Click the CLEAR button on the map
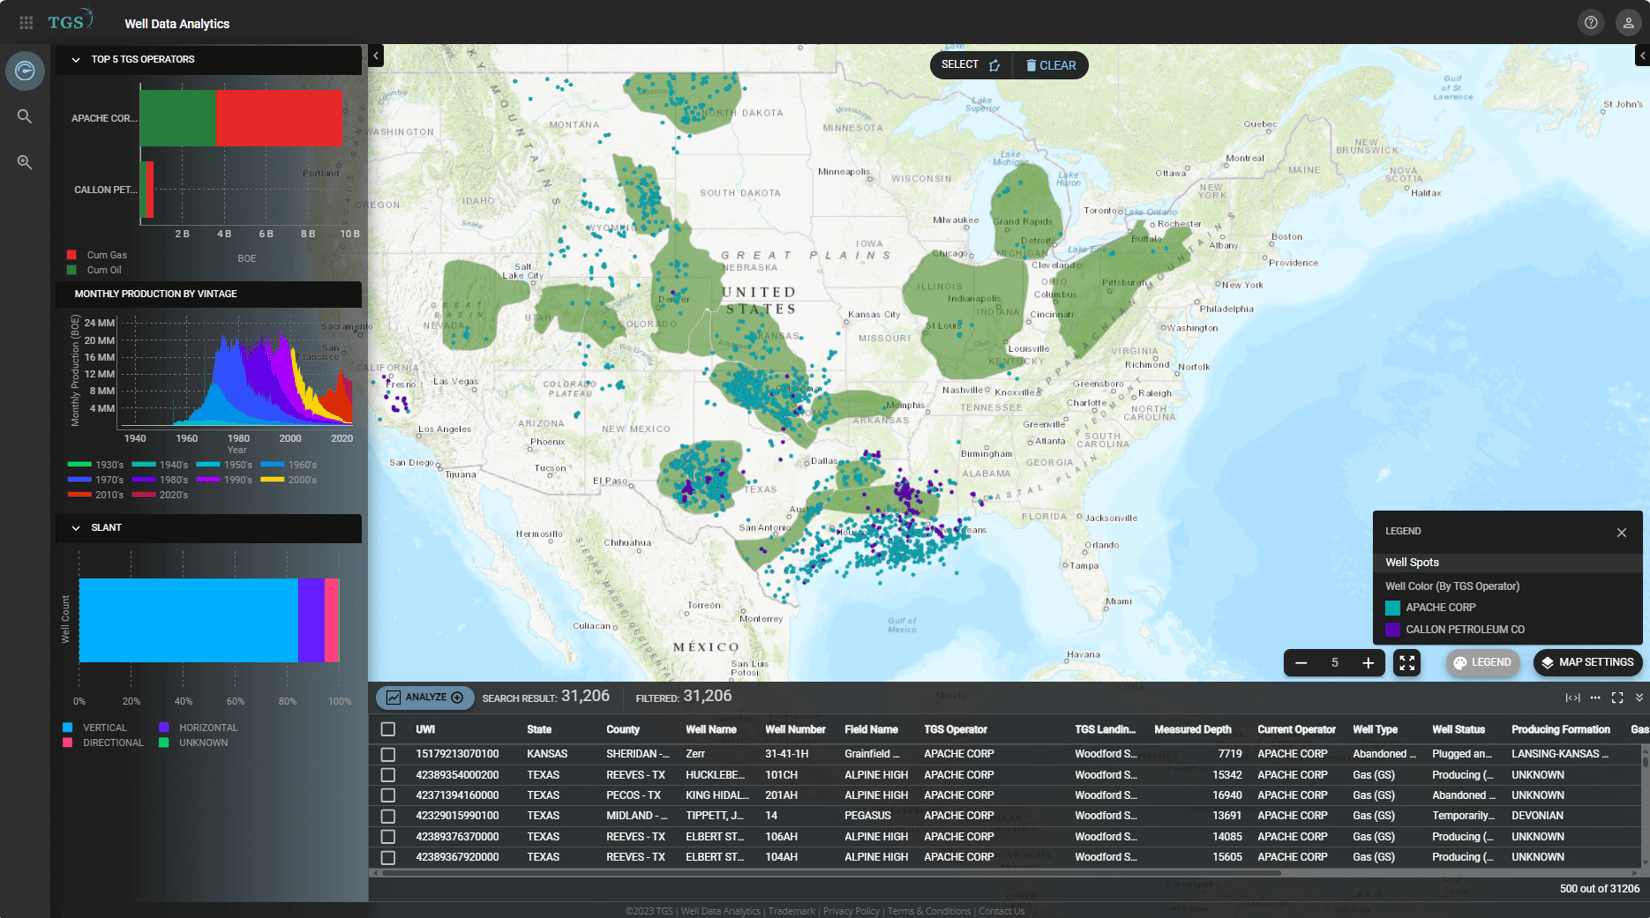1650x918 pixels. pos(1050,65)
